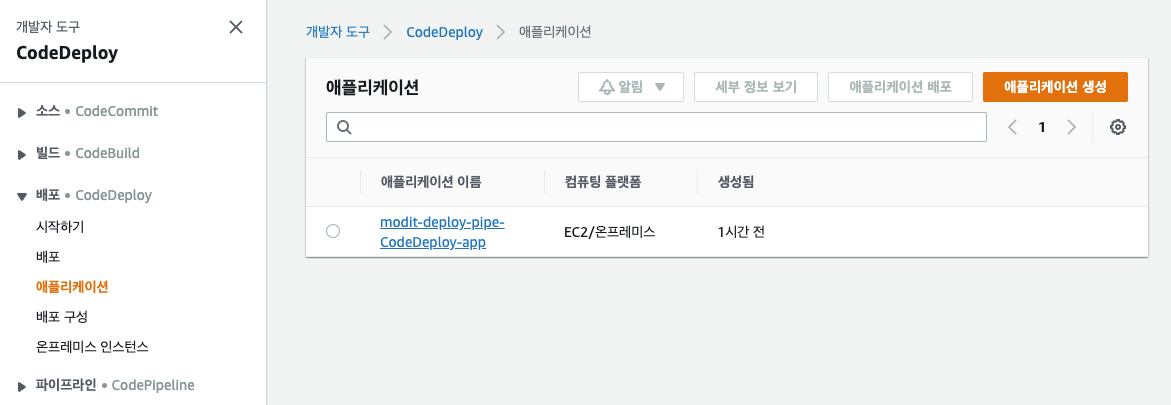Go to the next page arrow

coord(1071,127)
